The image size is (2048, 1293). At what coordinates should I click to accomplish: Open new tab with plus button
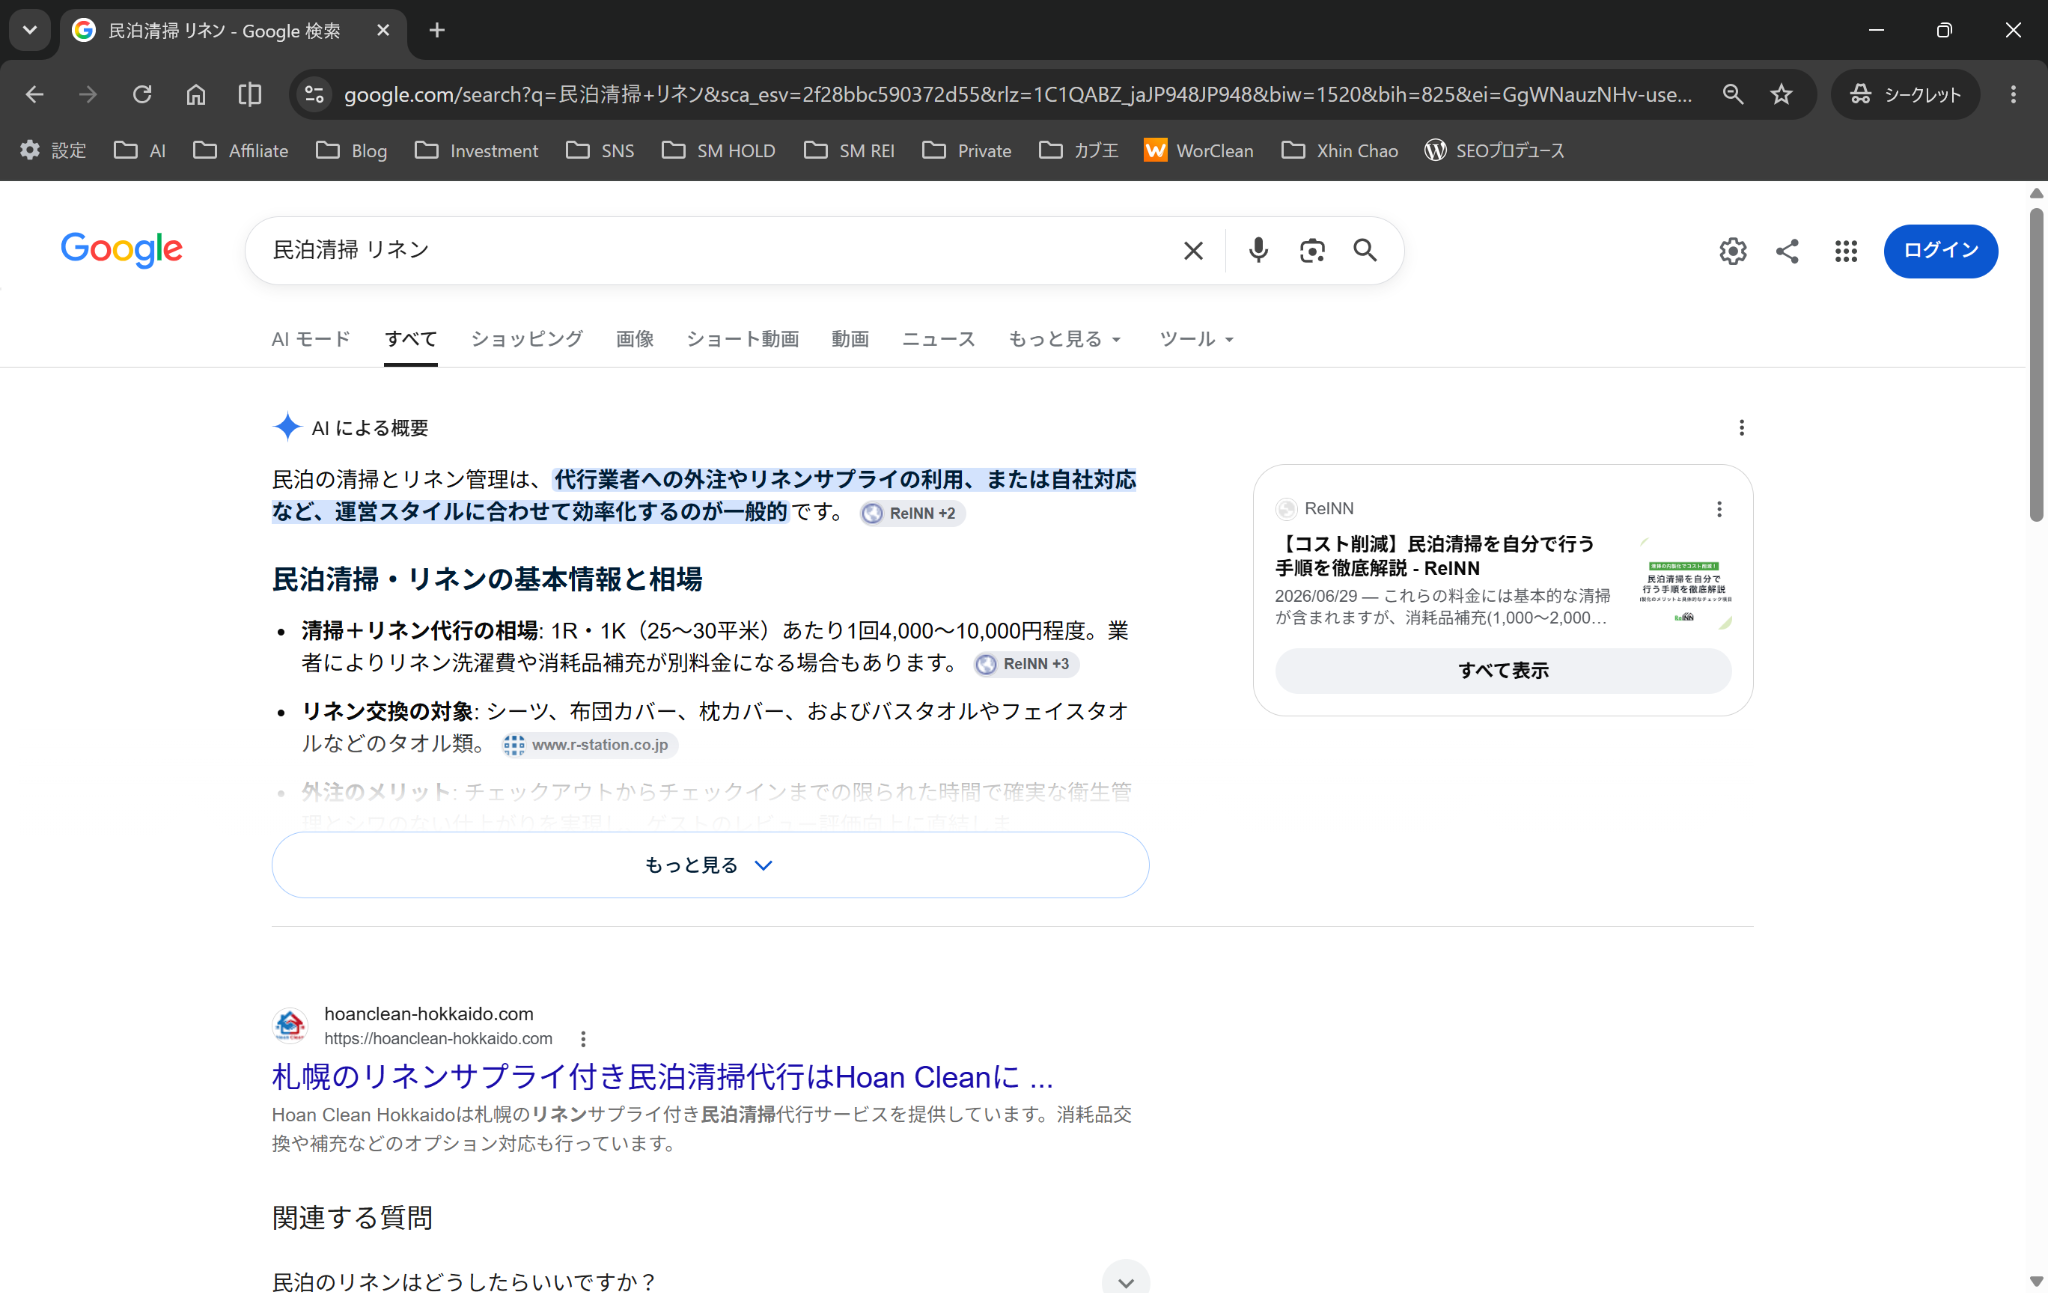click(x=437, y=30)
